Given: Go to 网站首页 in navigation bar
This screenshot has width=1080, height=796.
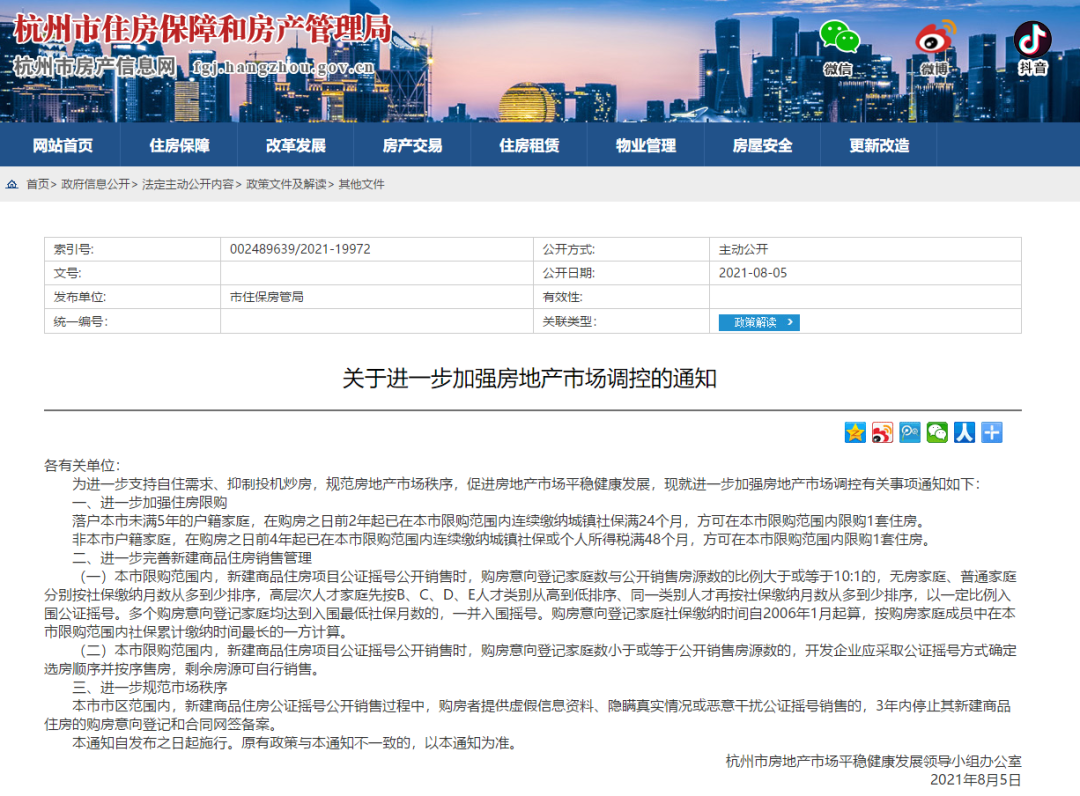Looking at the screenshot, I should (x=62, y=145).
